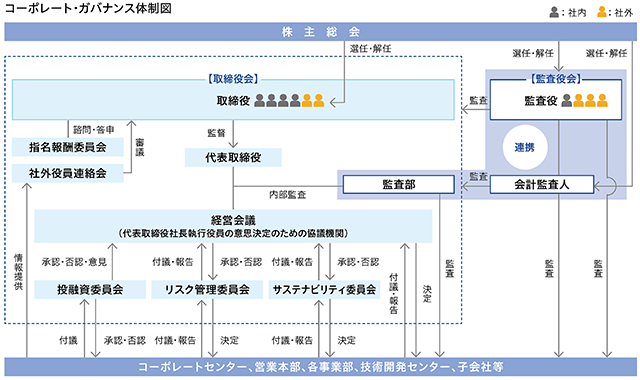Screen dimensions: 640x380
Task: Click the arrowhead pointing into 会計監査人 box
Action: (597, 187)
